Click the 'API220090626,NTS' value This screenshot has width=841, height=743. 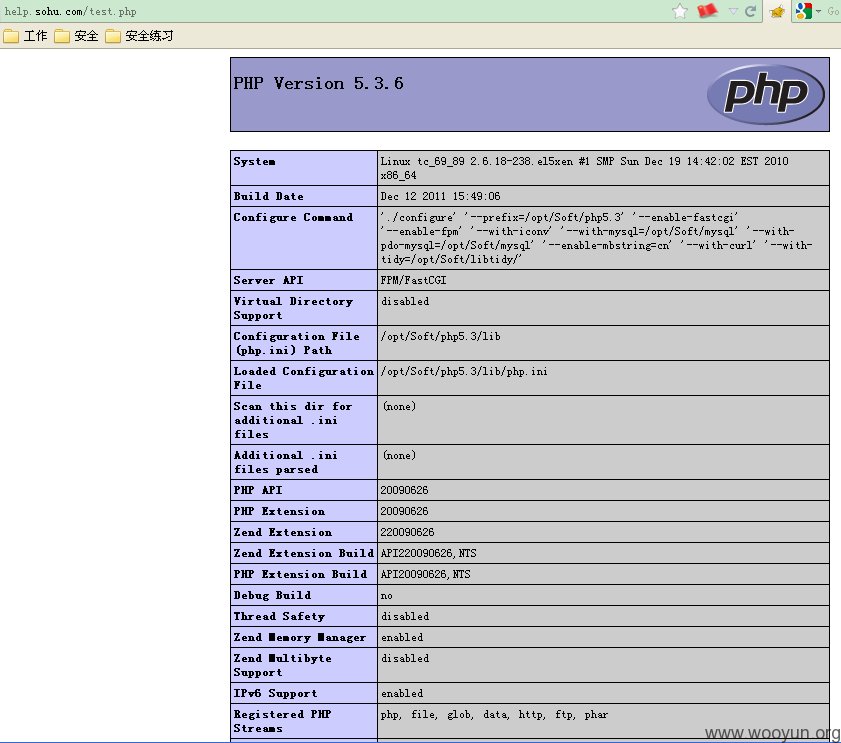click(x=428, y=553)
